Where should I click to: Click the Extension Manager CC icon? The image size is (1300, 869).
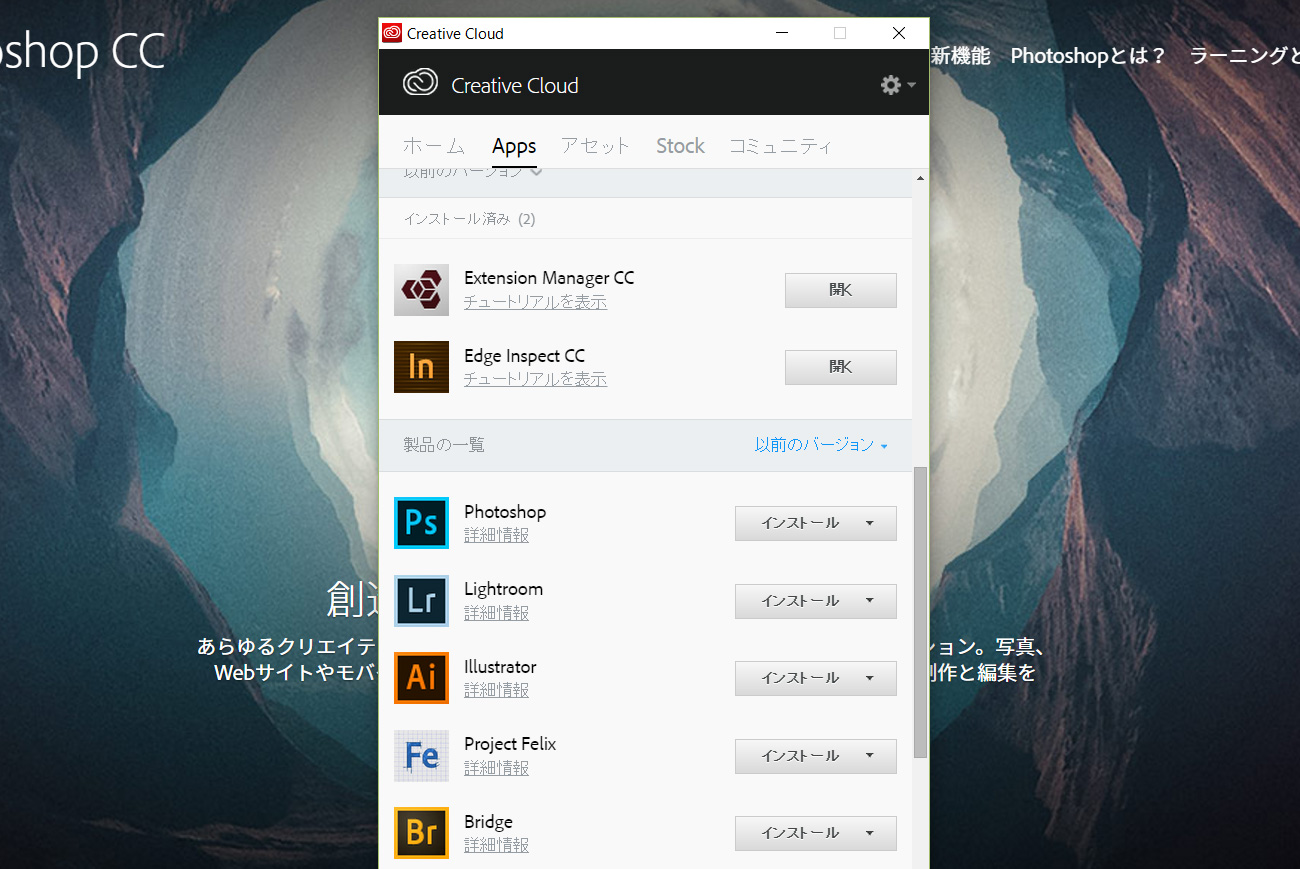point(421,290)
